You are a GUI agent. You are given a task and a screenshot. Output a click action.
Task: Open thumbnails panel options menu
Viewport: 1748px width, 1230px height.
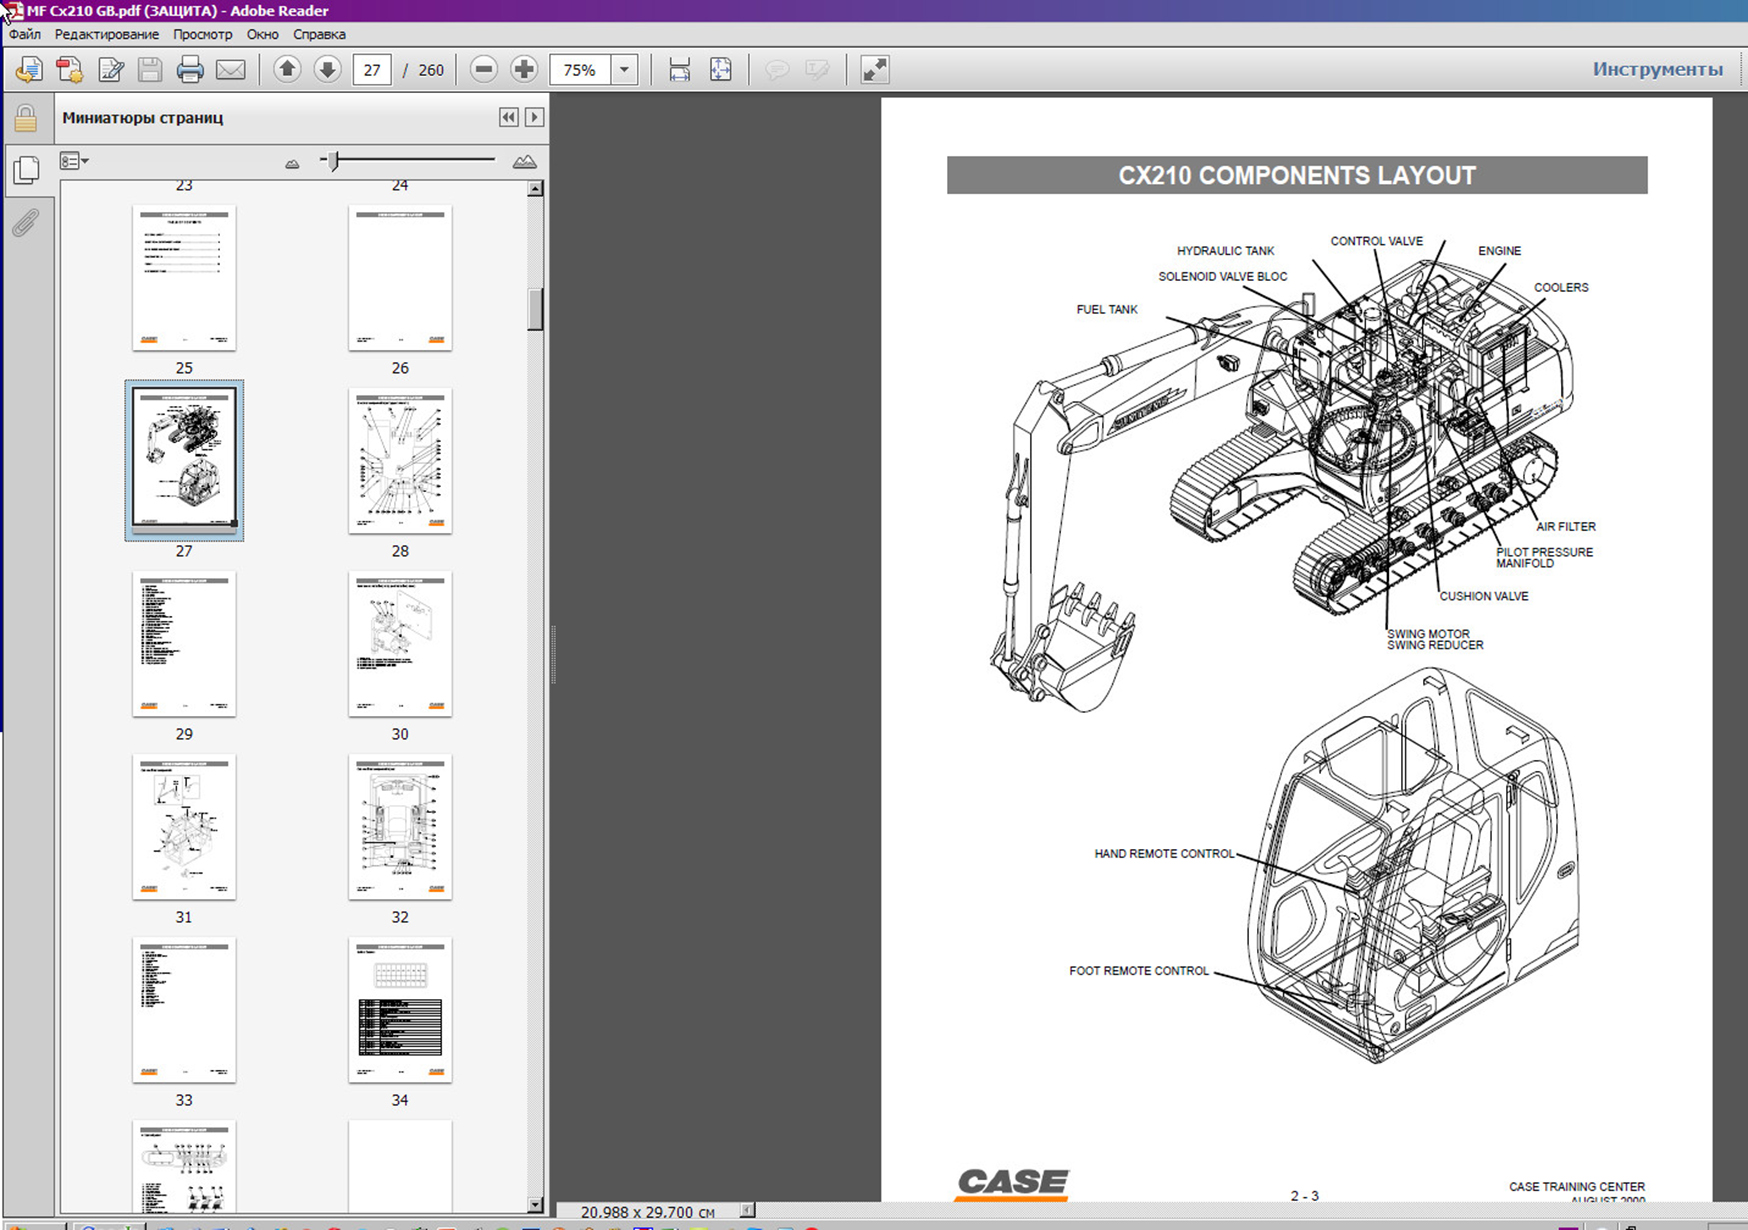pyautogui.click(x=74, y=161)
